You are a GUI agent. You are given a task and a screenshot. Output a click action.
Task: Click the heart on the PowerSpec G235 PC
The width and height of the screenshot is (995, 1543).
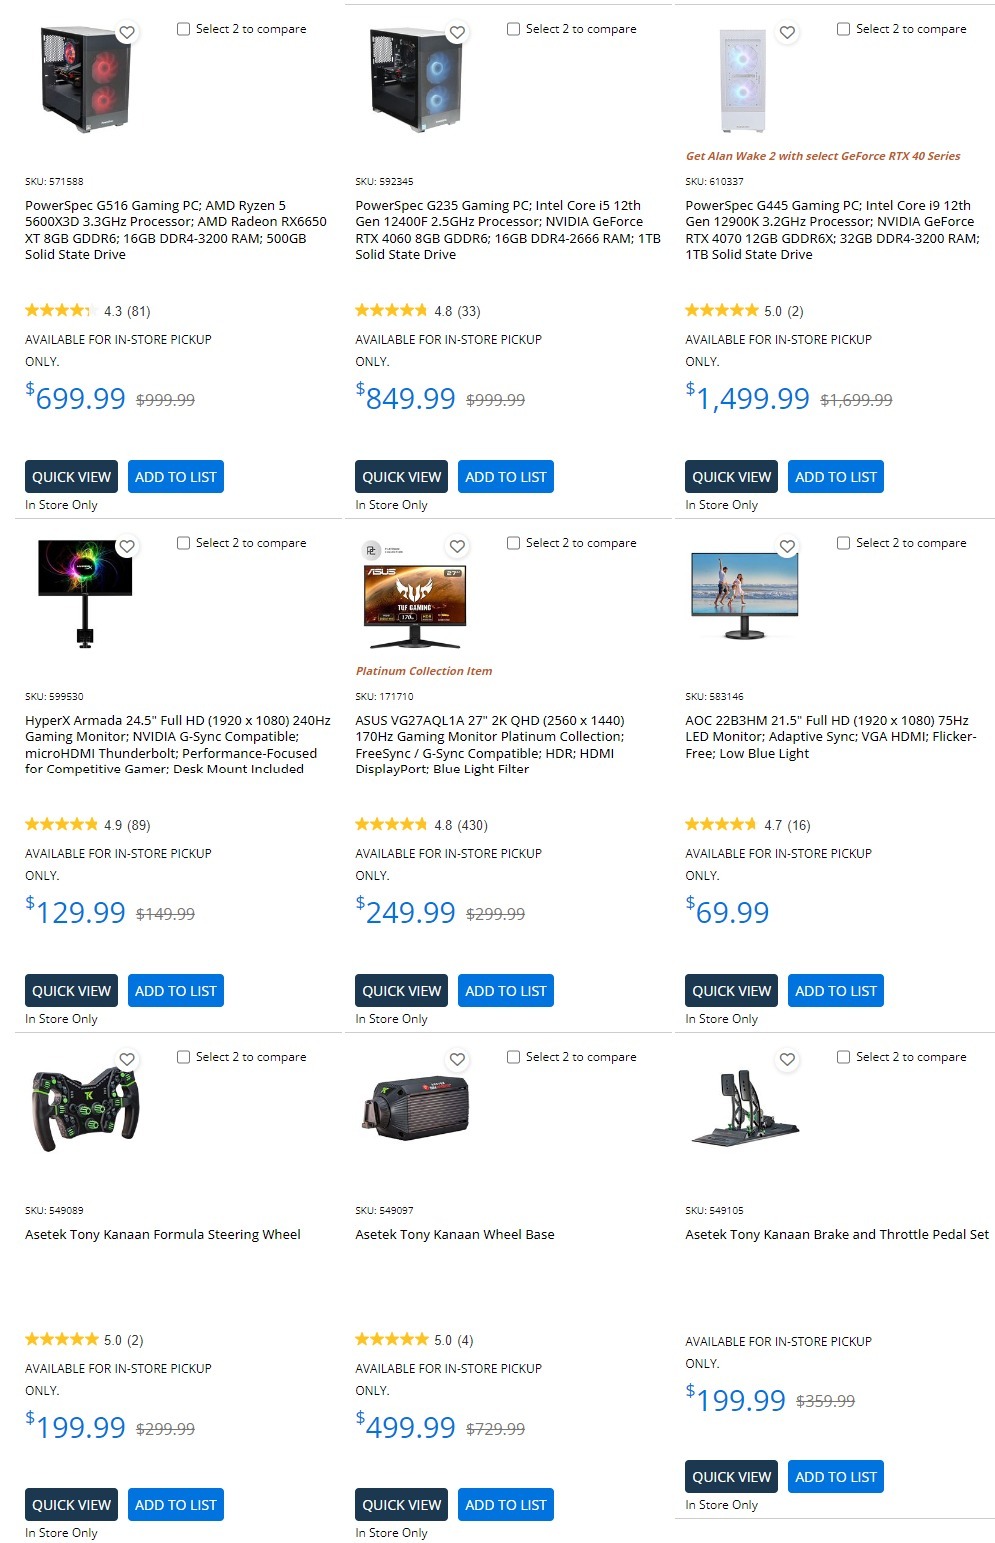457,32
